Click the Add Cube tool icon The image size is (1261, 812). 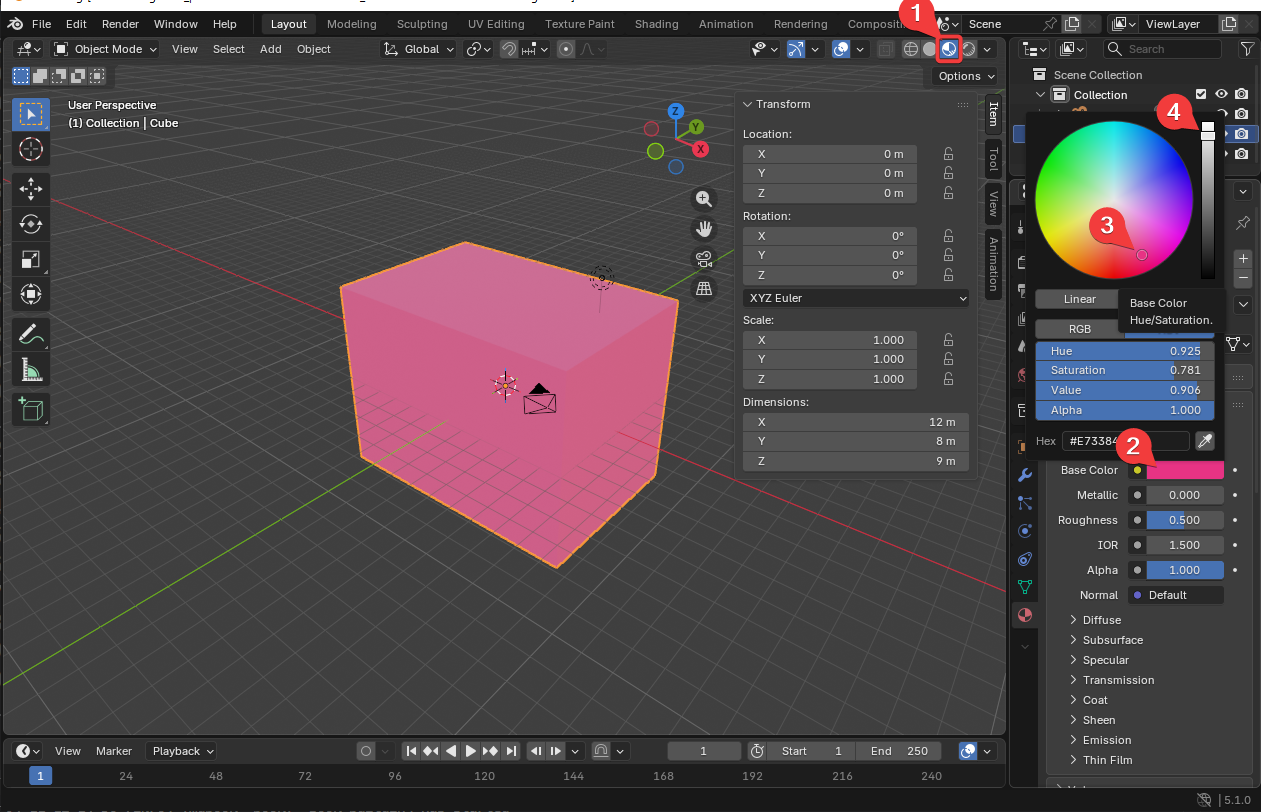point(31,409)
